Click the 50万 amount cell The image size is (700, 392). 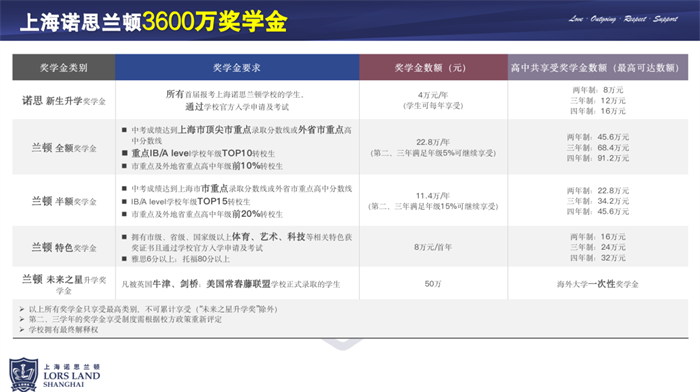point(433,284)
